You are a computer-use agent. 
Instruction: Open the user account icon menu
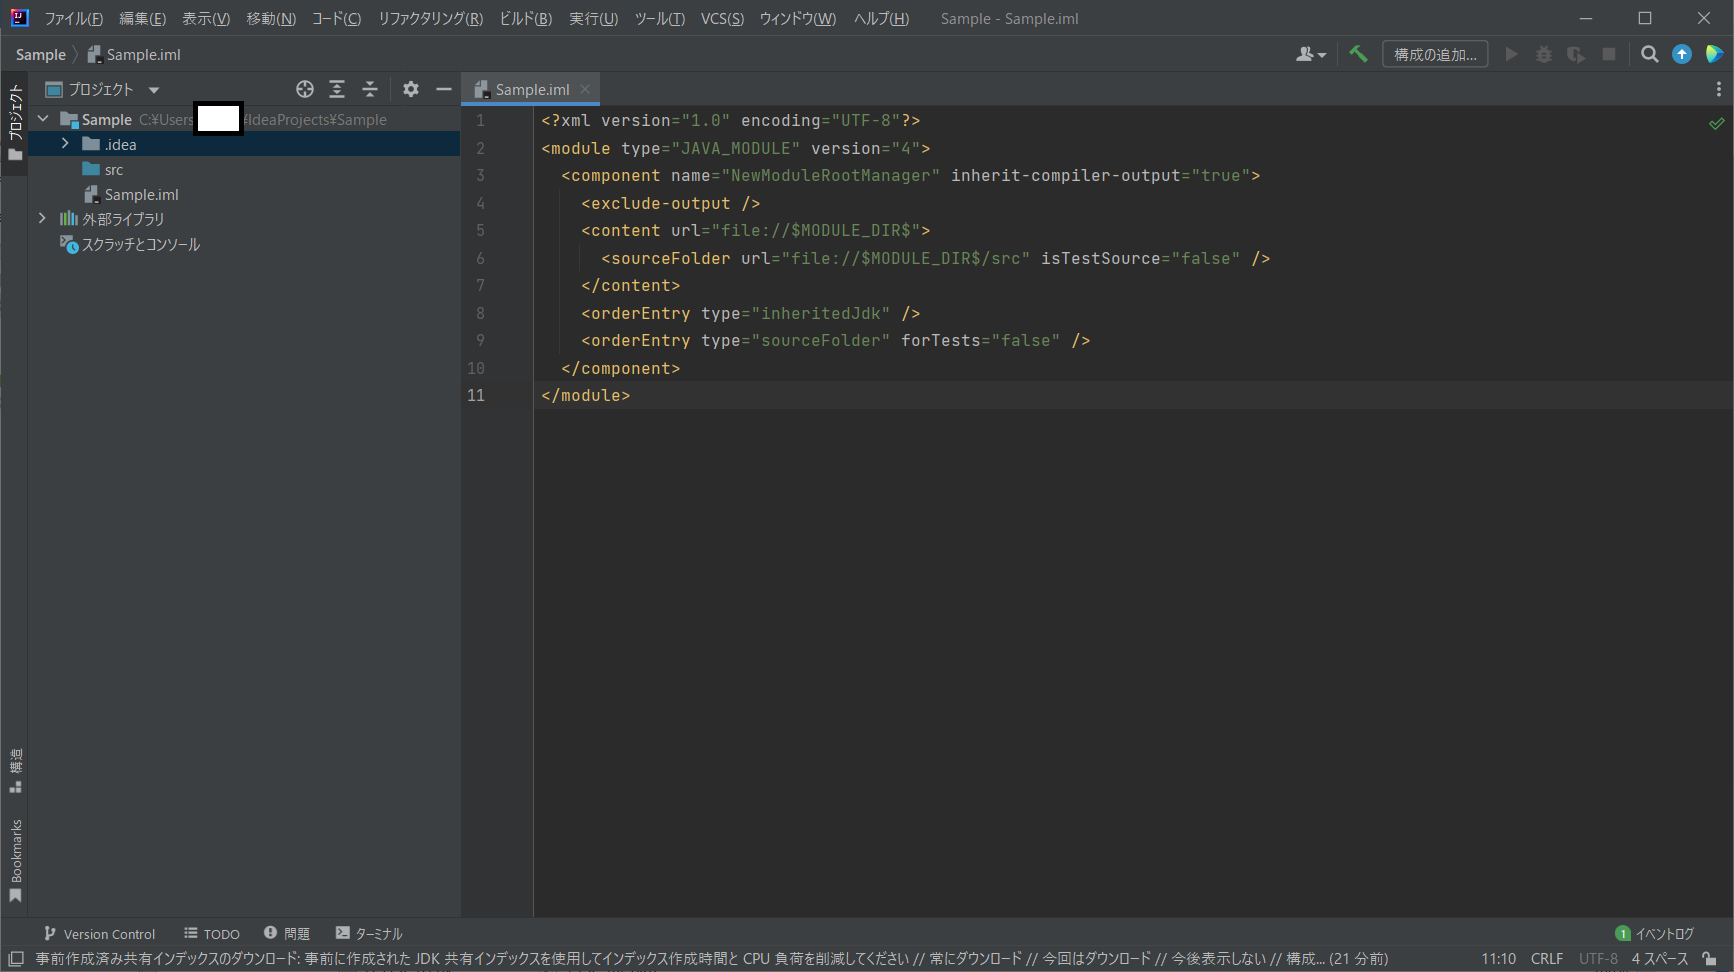pyautogui.click(x=1310, y=54)
